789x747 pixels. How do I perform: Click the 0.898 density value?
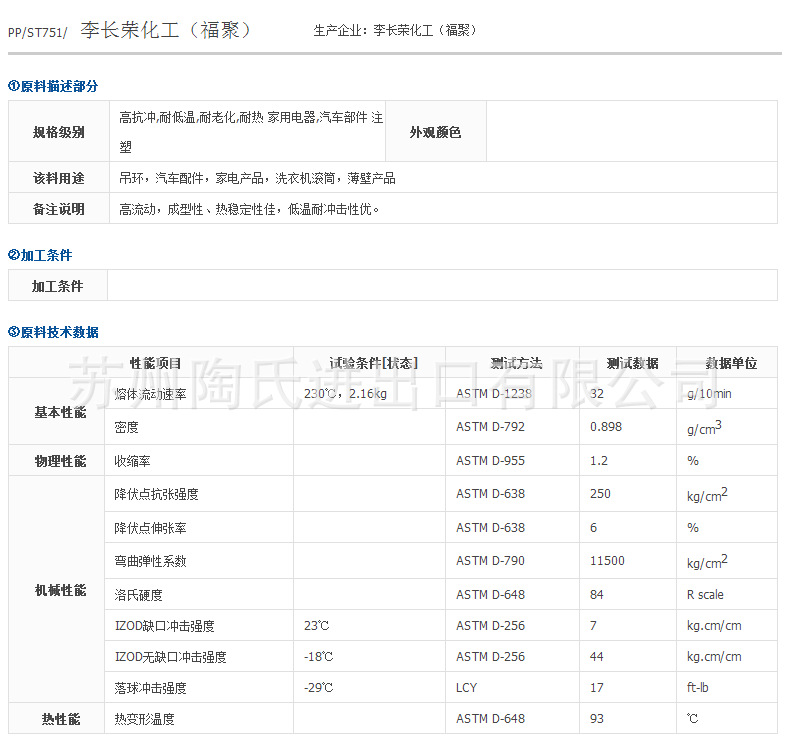pyautogui.click(x=606, y=427)
